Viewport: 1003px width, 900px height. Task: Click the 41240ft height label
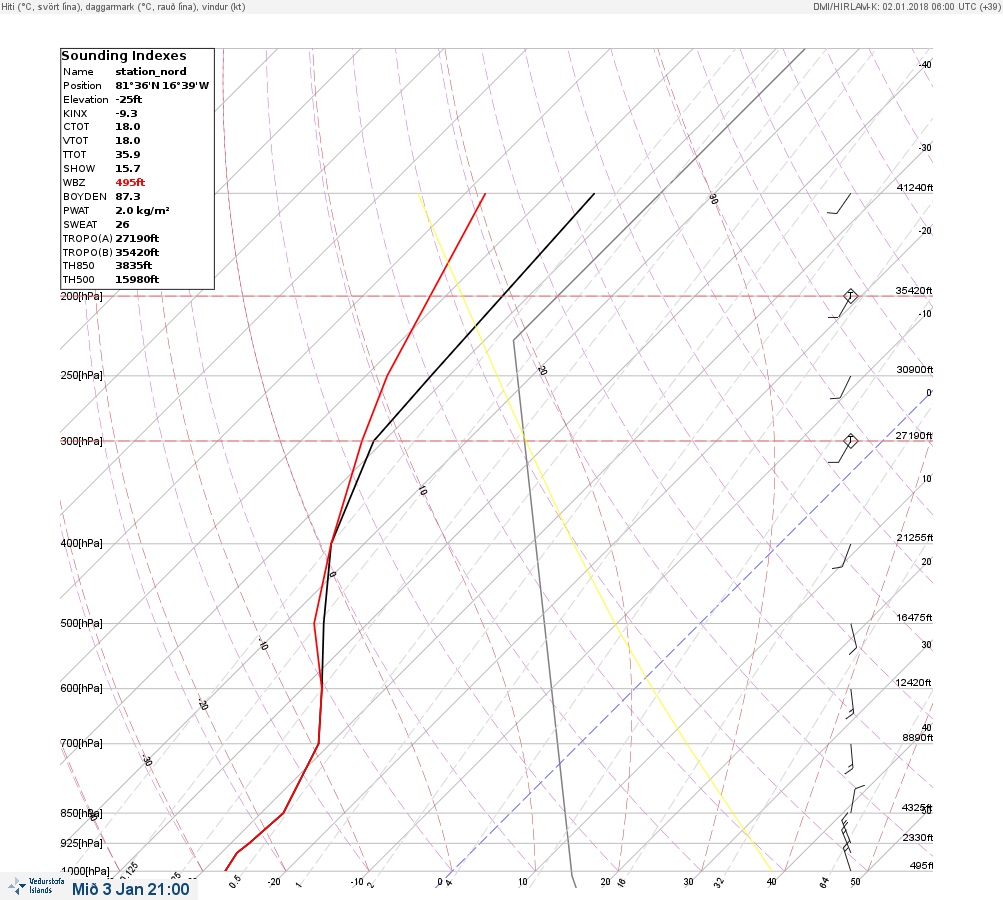(915, 187)
